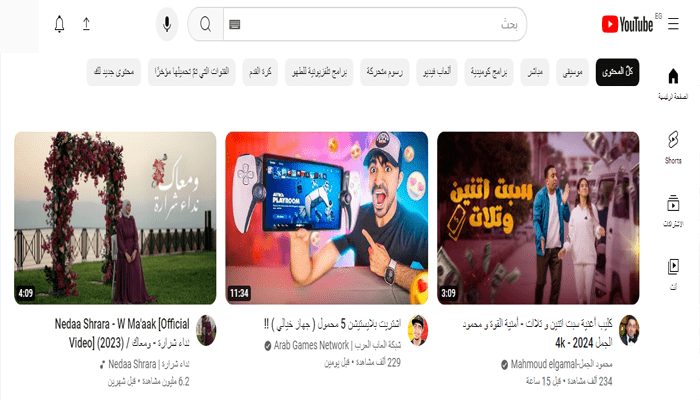Select the برامج تلفزيونية للطهي chip

pyautogui.click(x=319, y=72)
